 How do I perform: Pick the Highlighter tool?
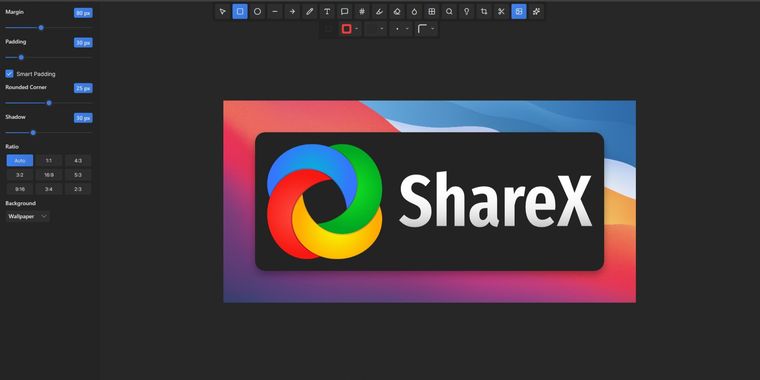point(380,12)
